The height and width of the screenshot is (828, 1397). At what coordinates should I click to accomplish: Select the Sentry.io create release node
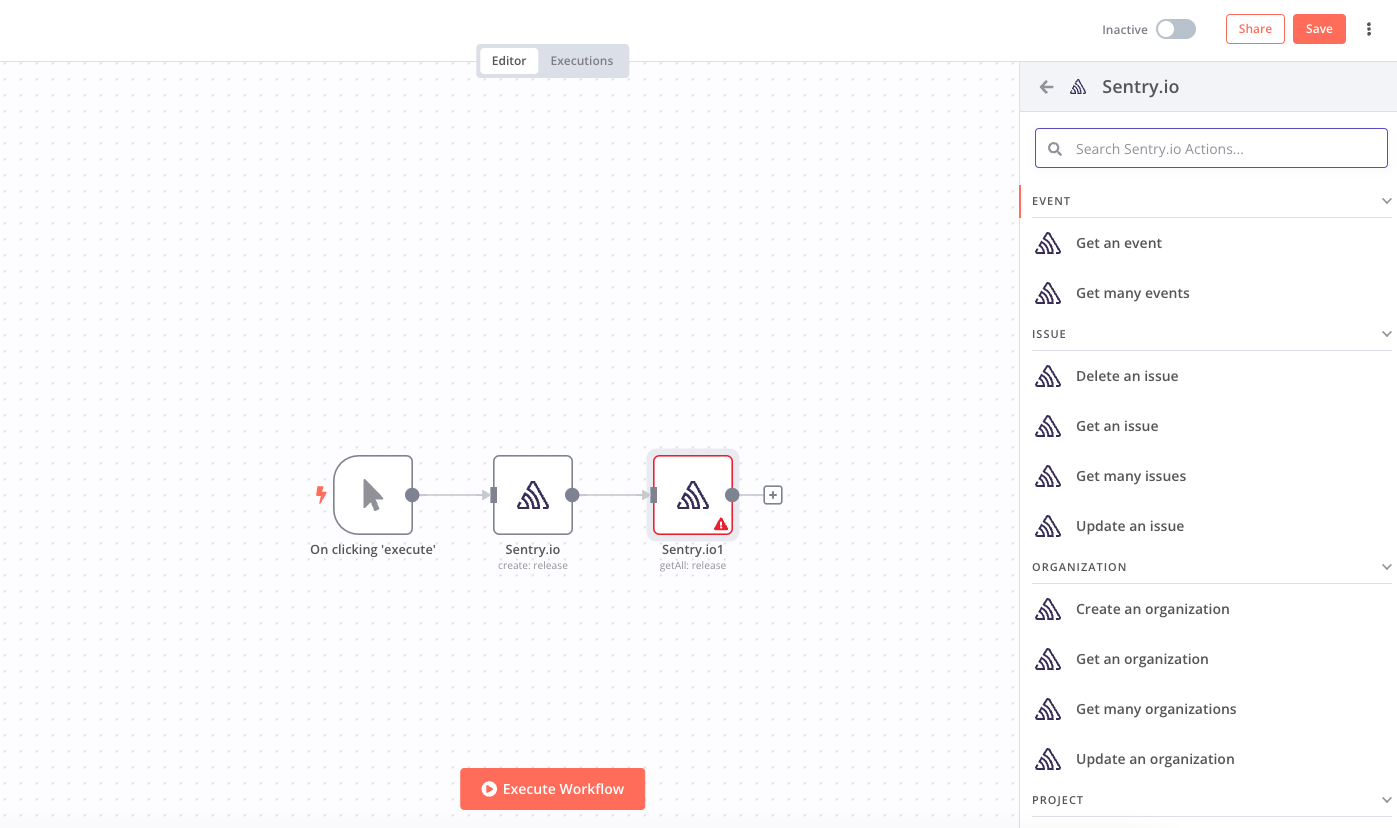tap(532, 495)
